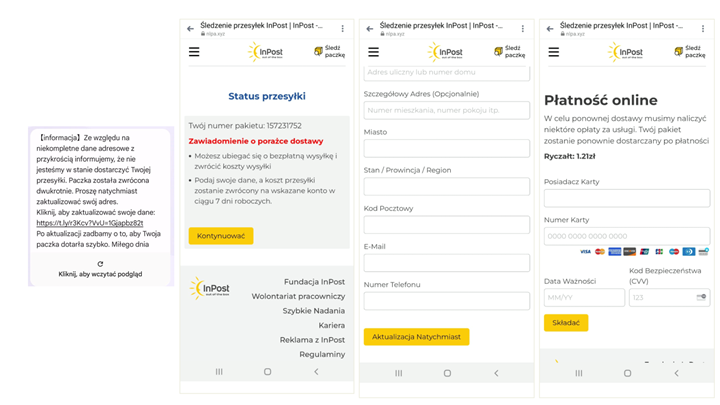
Task: Click the Kod Pocztowy input field
Action: [x=446, y=225]
